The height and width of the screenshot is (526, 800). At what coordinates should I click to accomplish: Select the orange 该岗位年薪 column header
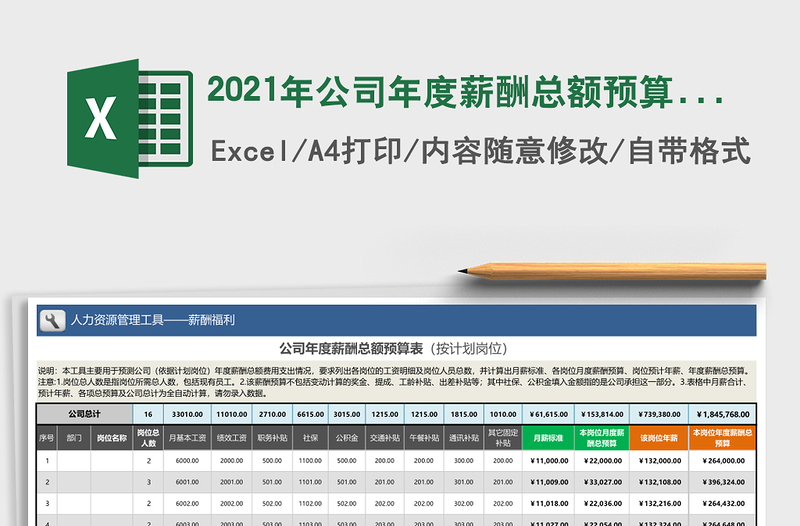coord(656,438)
